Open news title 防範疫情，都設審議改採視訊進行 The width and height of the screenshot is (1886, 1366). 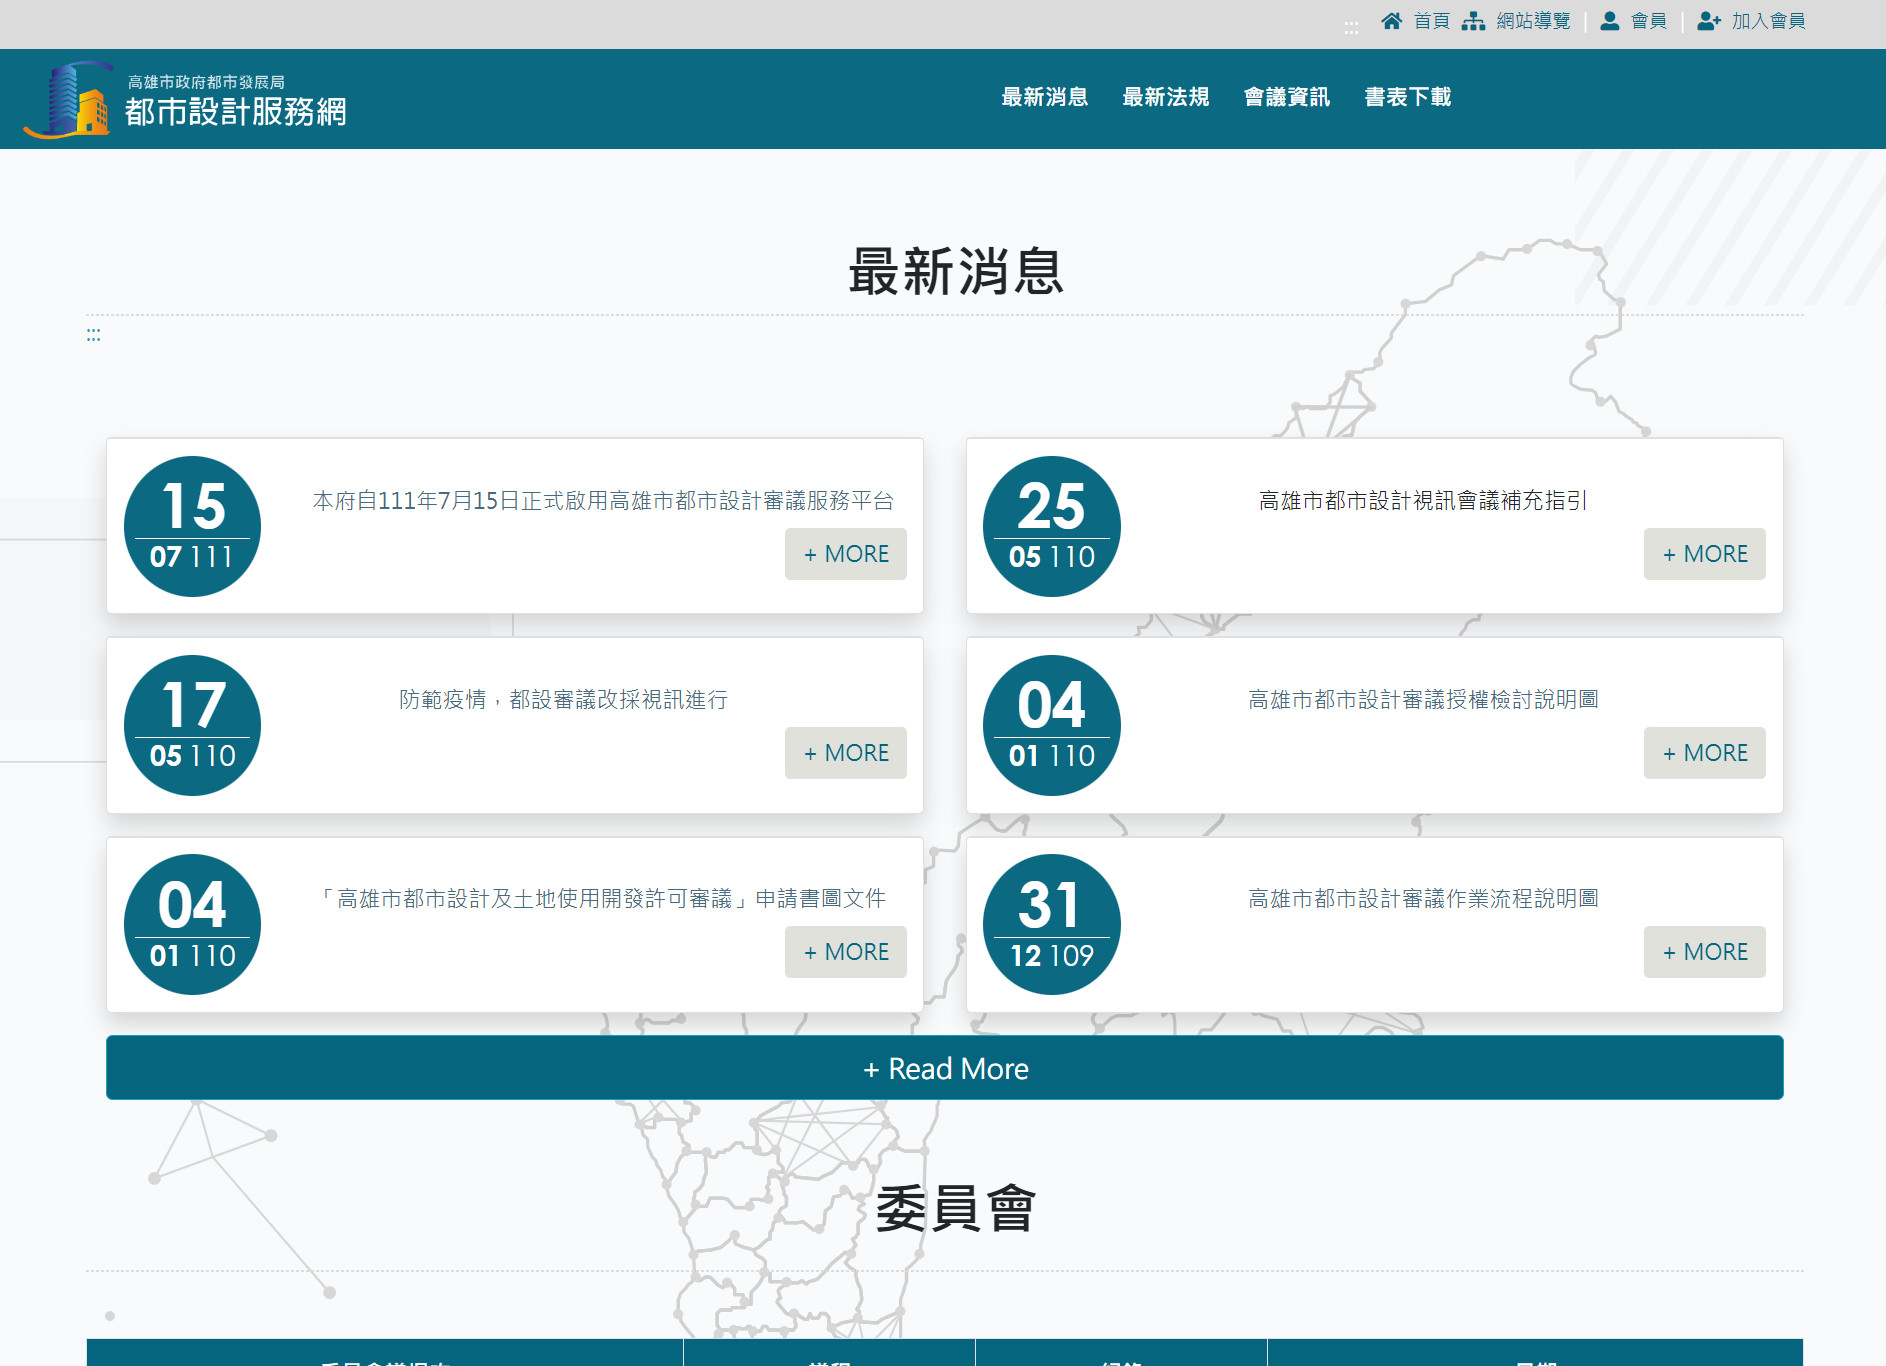click(x=564, y=699)
